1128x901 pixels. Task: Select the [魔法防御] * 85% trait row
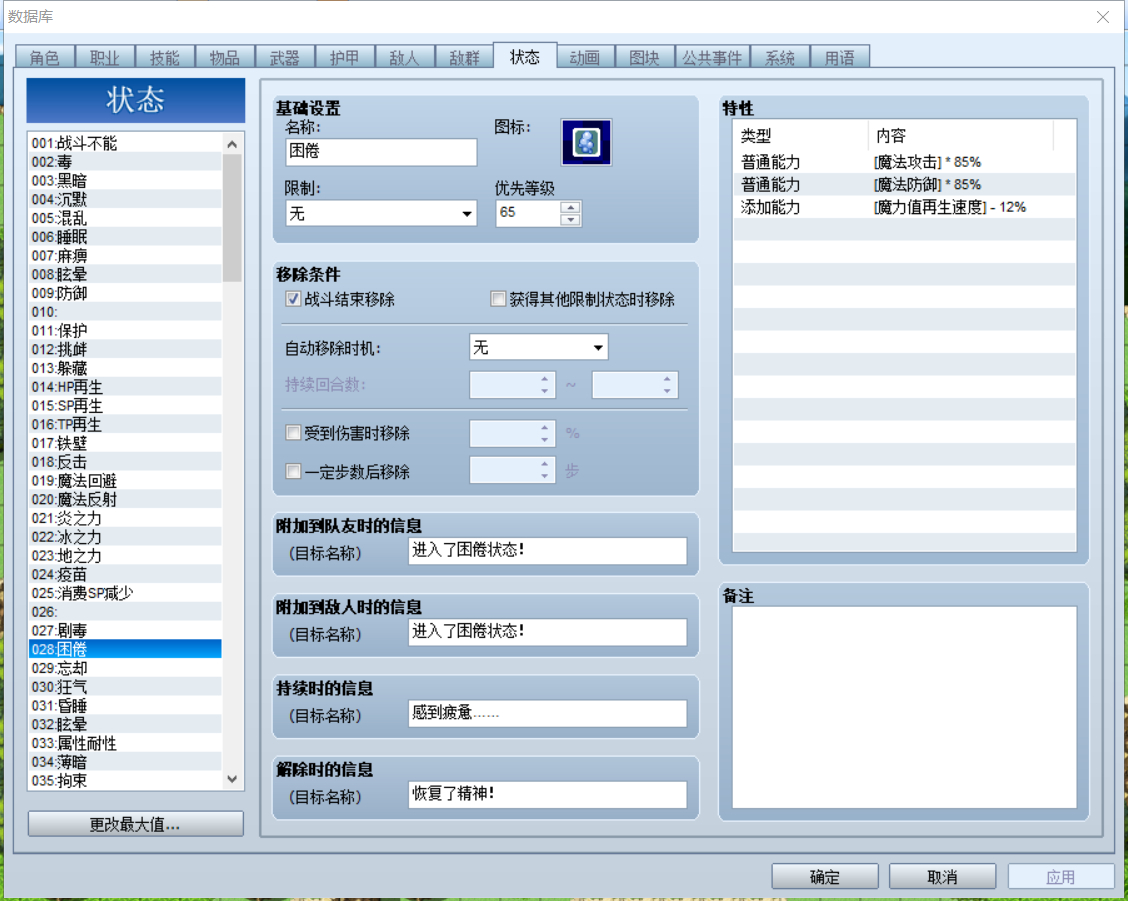904,184
